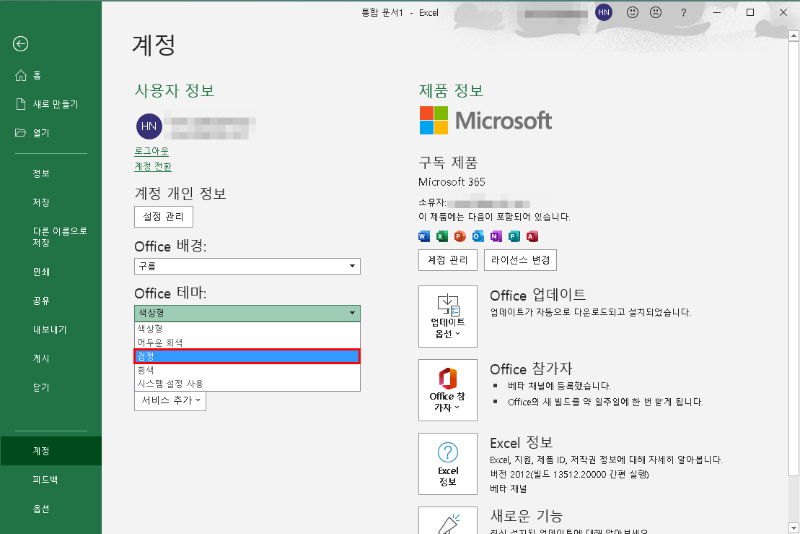
Task: Click the smiley face feedback icon
Action: pos(633,12)
